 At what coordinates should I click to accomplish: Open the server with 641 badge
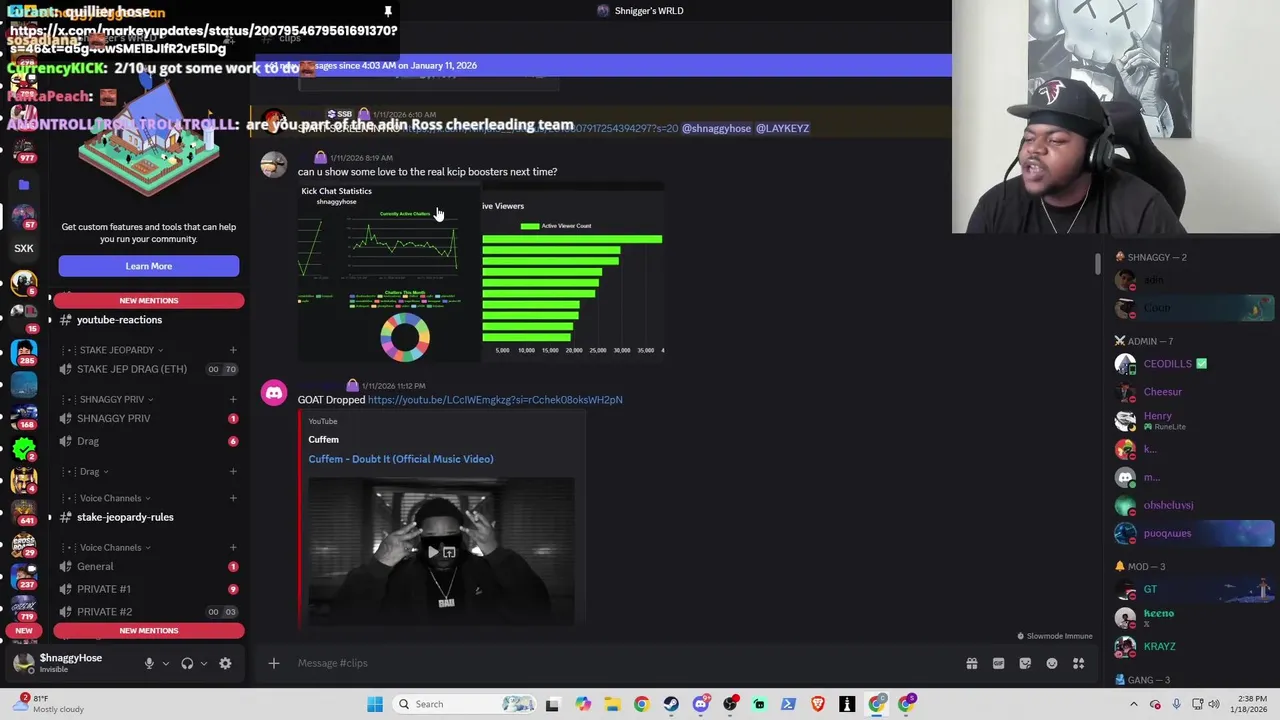[24, 511]
